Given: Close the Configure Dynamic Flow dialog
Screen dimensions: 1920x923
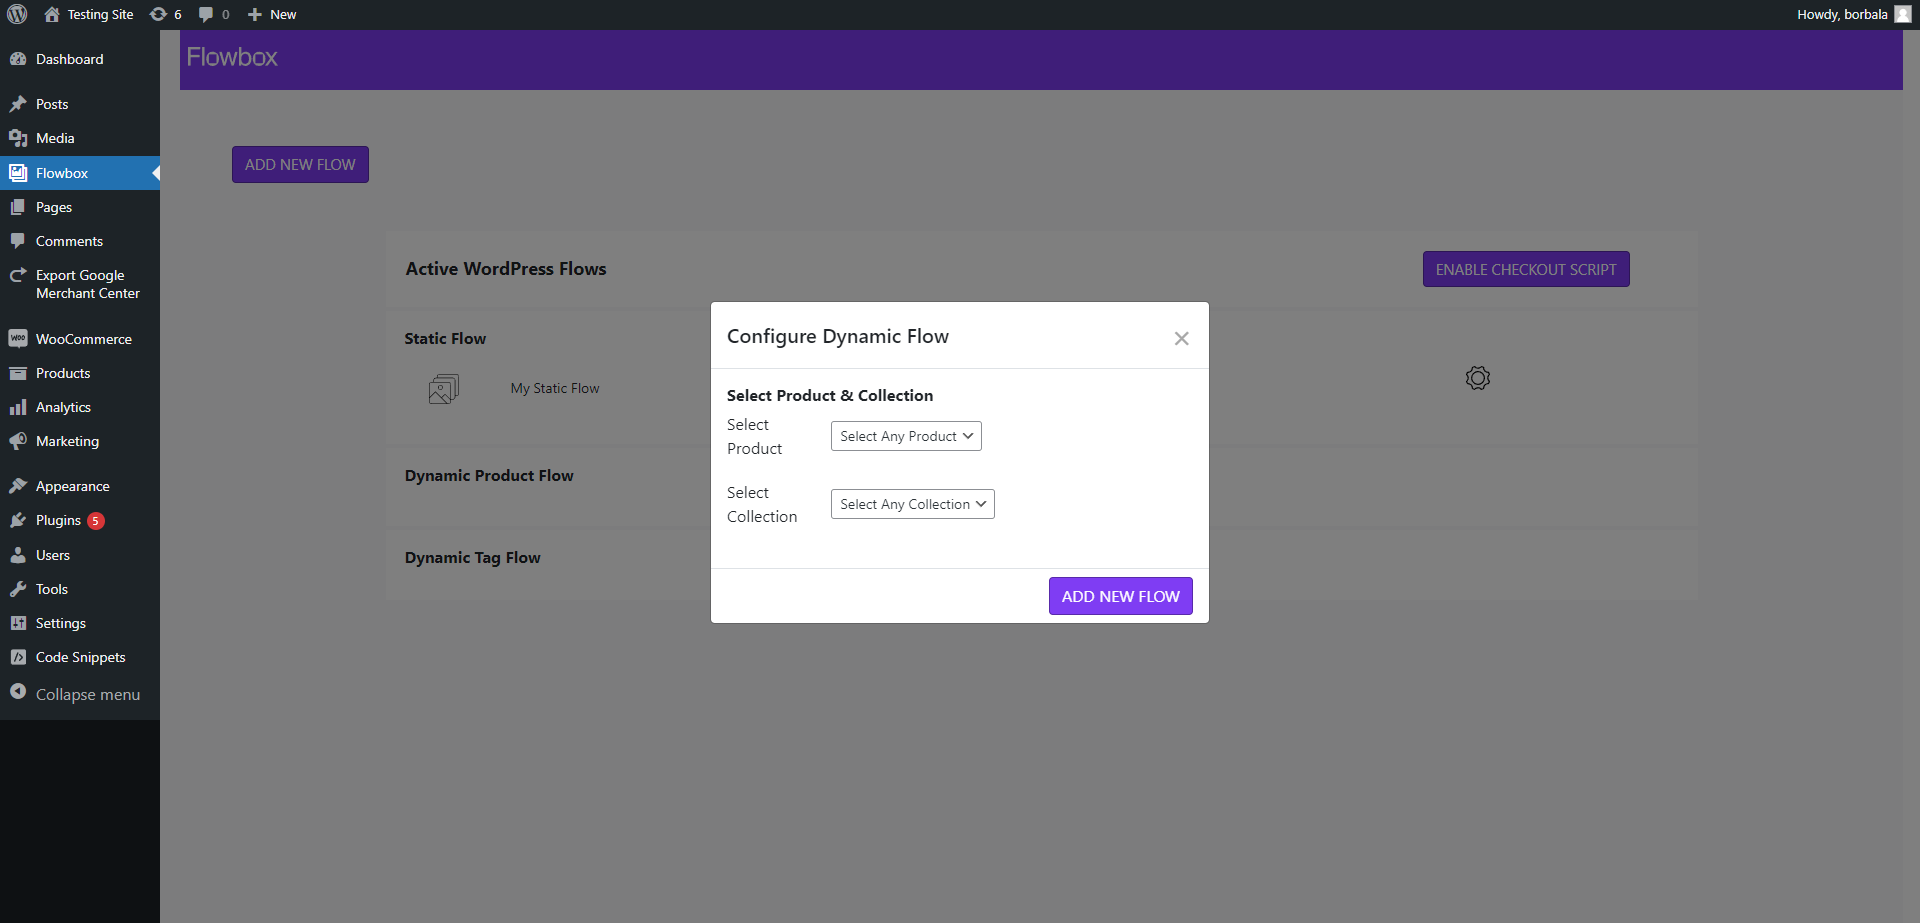Looking at the screenshot, I should 1181,339.
